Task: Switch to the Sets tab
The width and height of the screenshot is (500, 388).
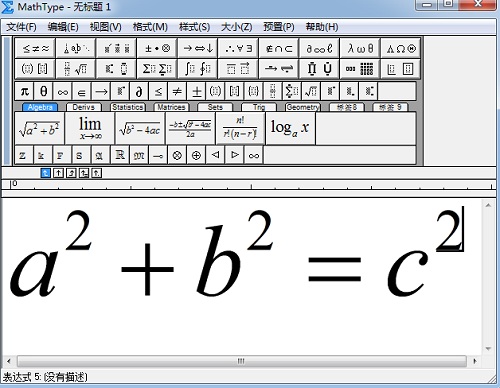Action: (x=215, y=107)
